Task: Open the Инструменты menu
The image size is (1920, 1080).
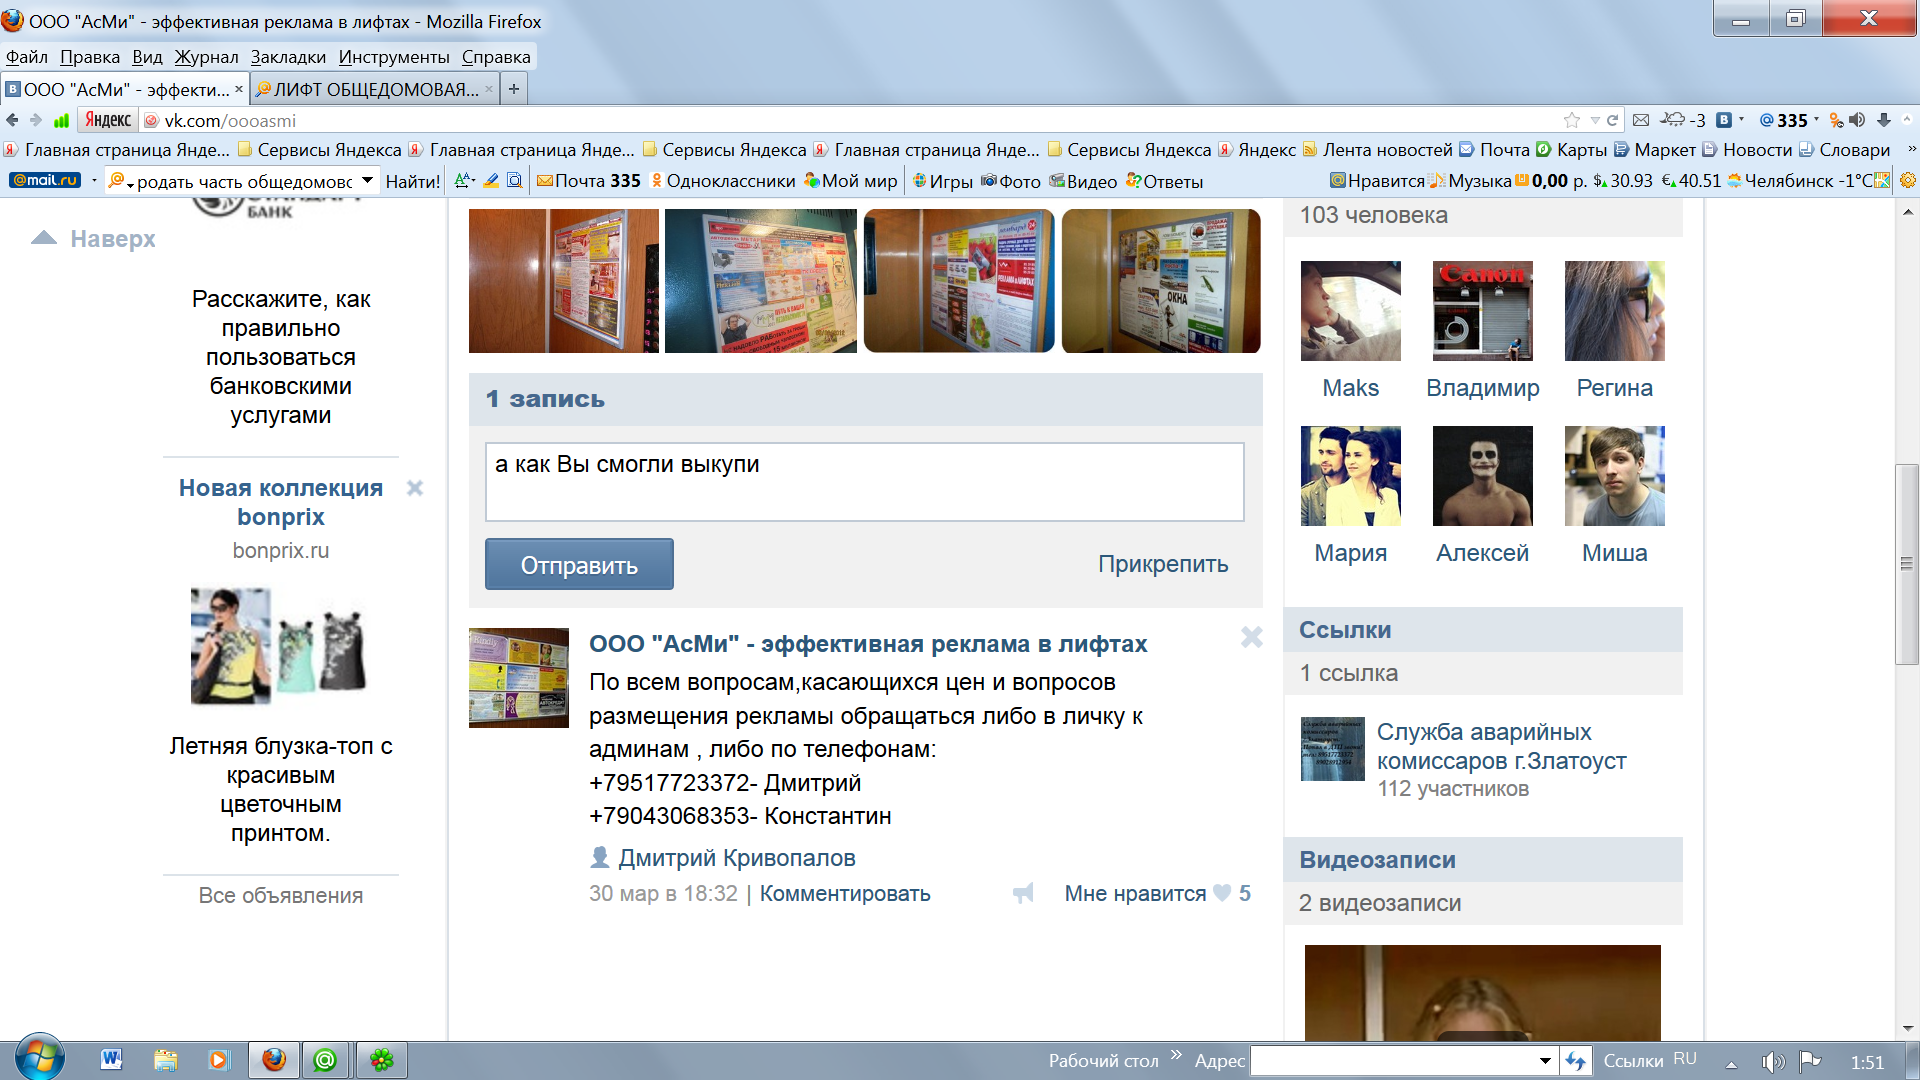Action: pyautogui.click(x=394, y=57)
